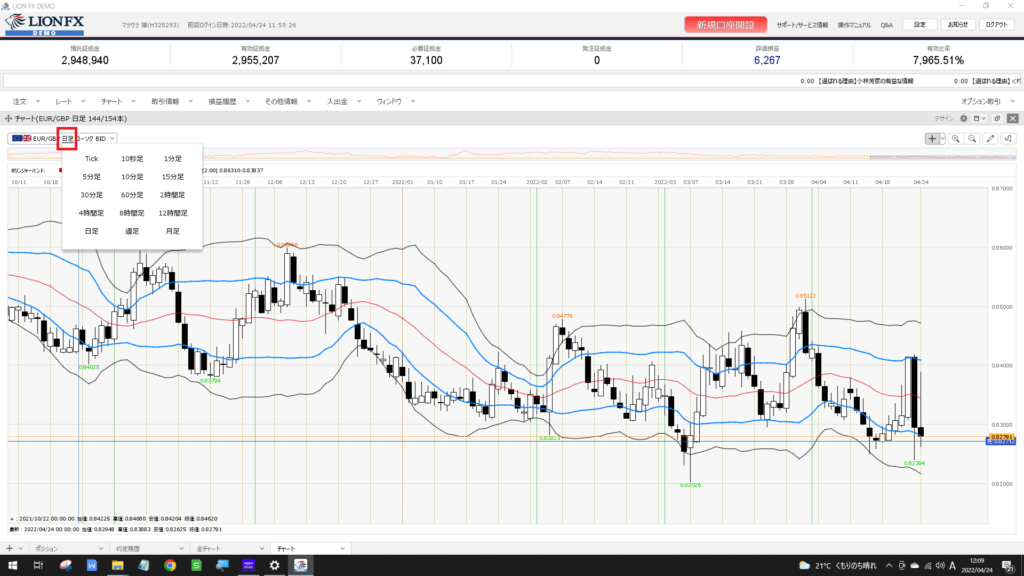Open the Q&A link
The height and width of the screenshot is (576, 1024).
[x=886, y=25]
